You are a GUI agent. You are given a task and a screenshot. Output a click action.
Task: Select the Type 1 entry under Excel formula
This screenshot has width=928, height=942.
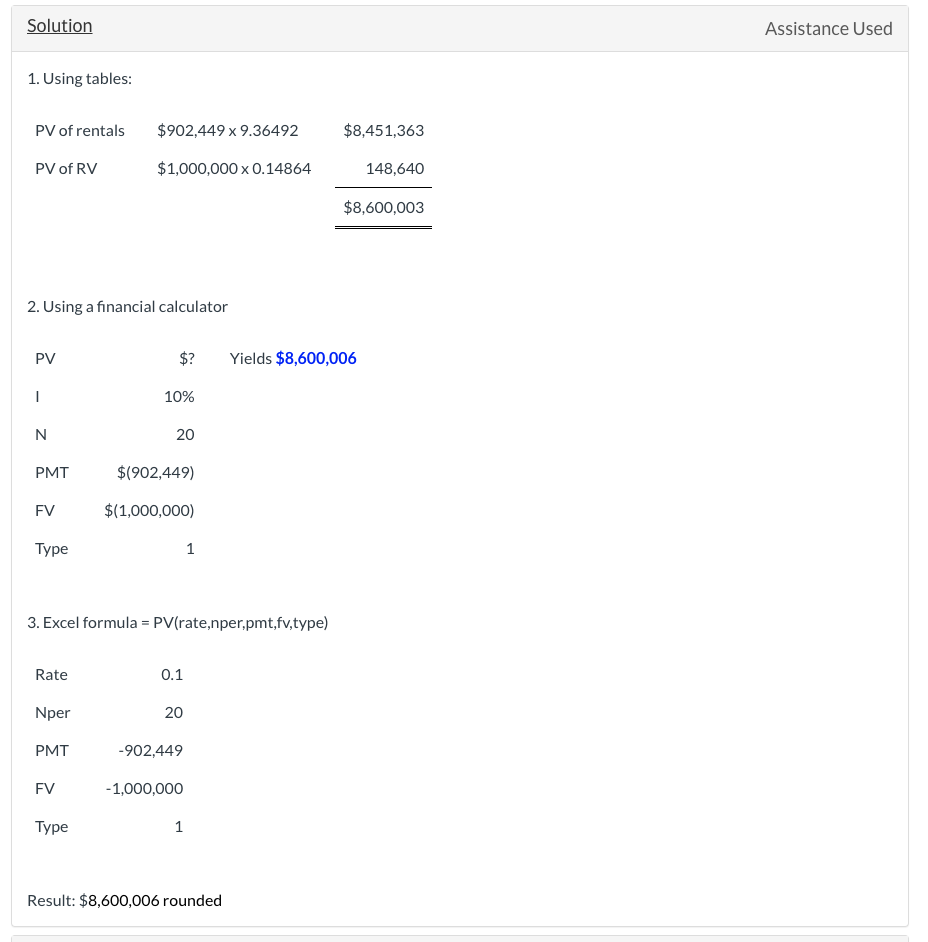pyautogui.click(x=110, y=826)
